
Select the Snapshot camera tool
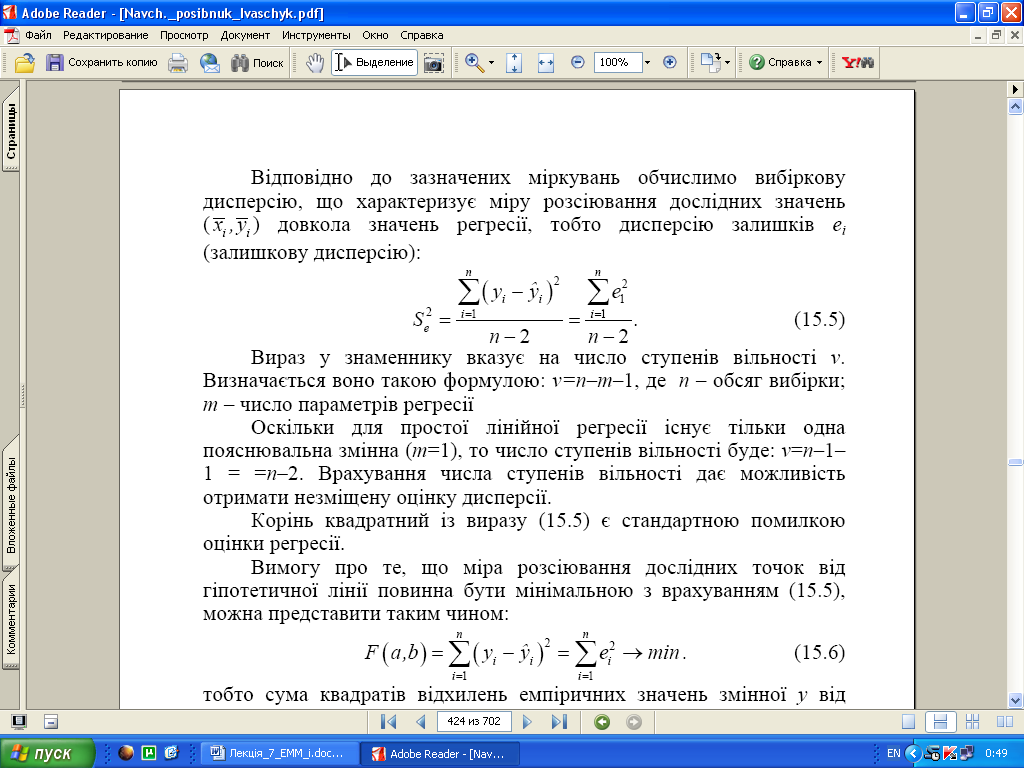[434, 63]
